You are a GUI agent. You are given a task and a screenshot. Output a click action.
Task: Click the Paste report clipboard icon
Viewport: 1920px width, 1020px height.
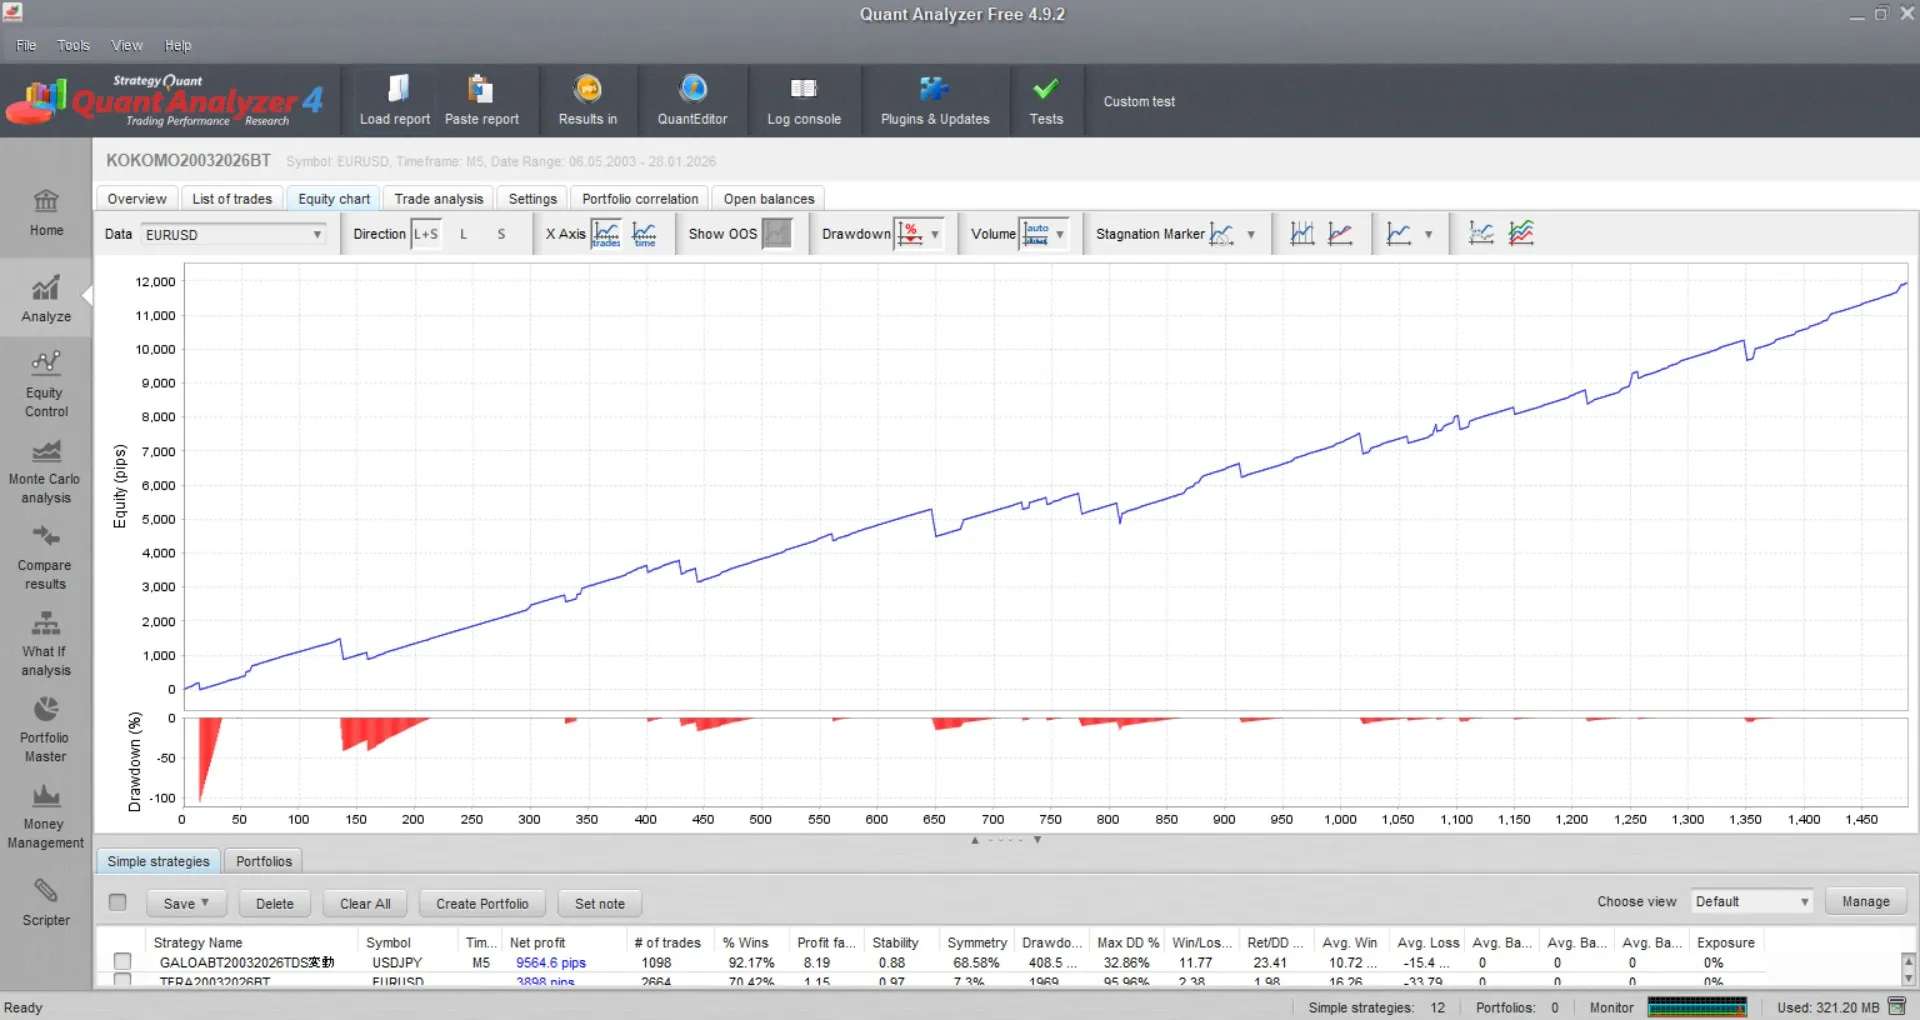tap(481, 89)
